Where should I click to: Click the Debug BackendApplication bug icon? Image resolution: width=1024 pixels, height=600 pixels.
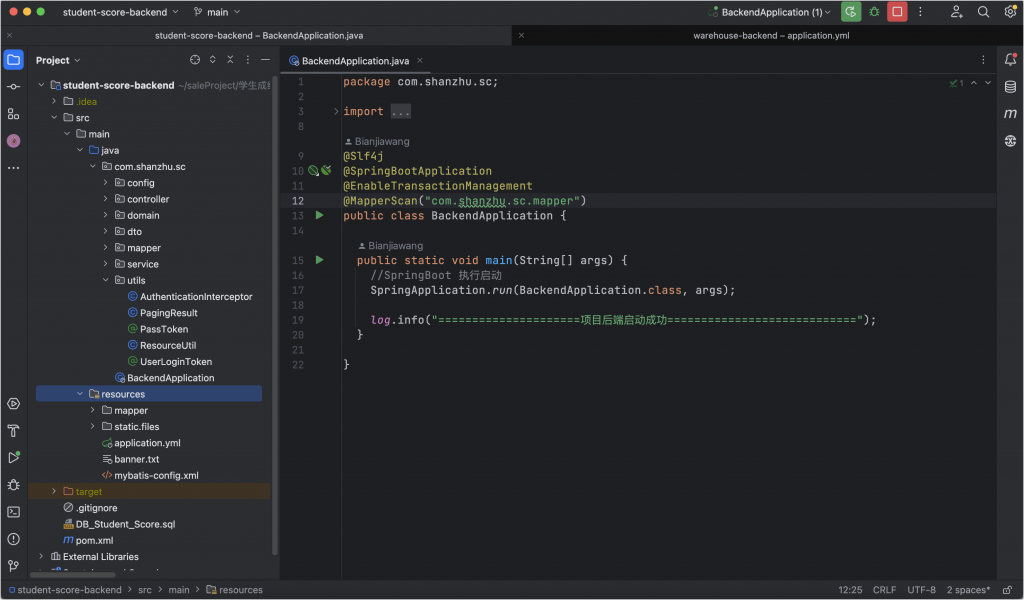(x=875, y=12)
